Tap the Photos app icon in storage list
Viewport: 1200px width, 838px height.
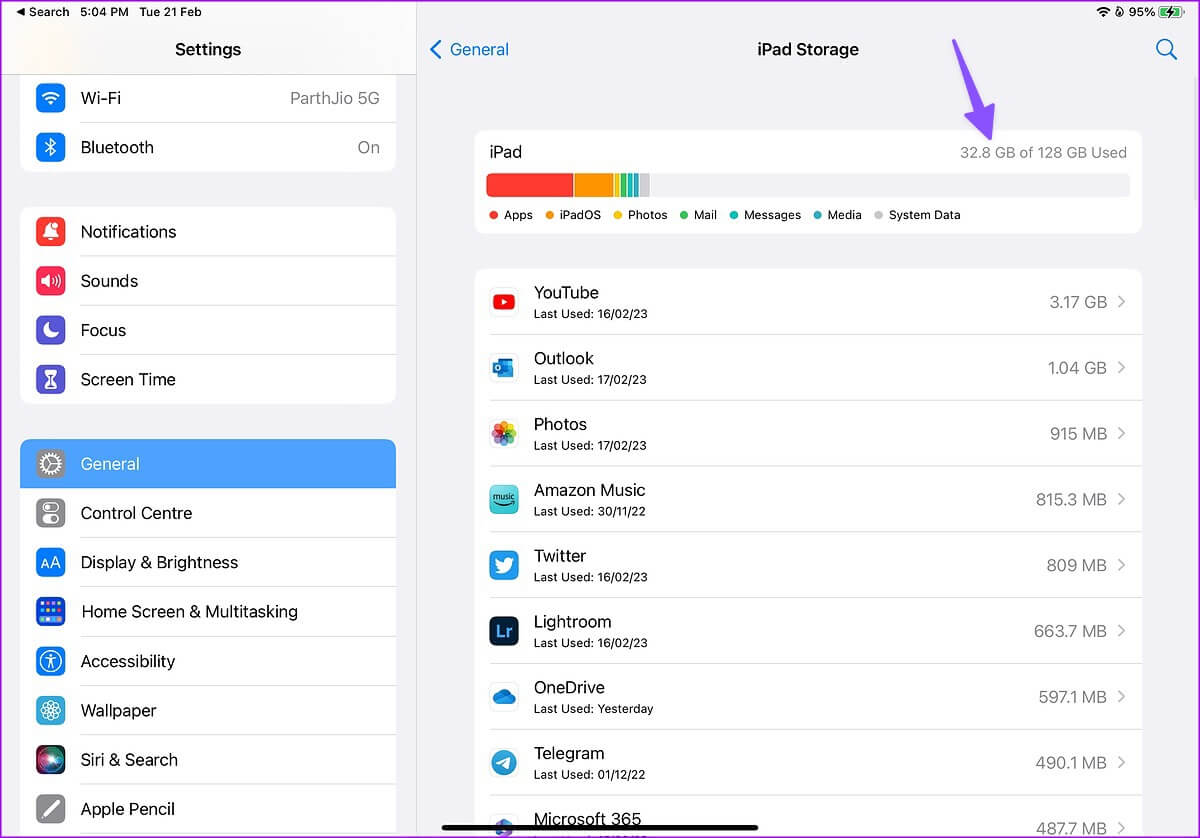pos(504,433)
